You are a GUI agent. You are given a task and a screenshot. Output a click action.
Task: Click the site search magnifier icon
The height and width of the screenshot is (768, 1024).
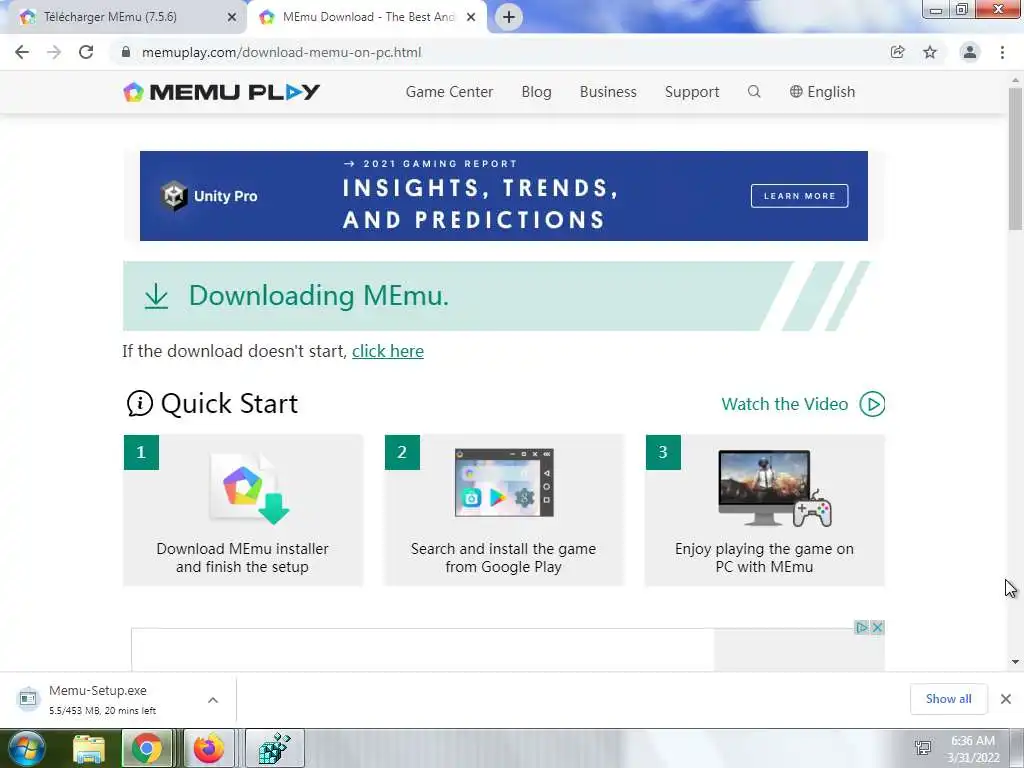point(754,91)
